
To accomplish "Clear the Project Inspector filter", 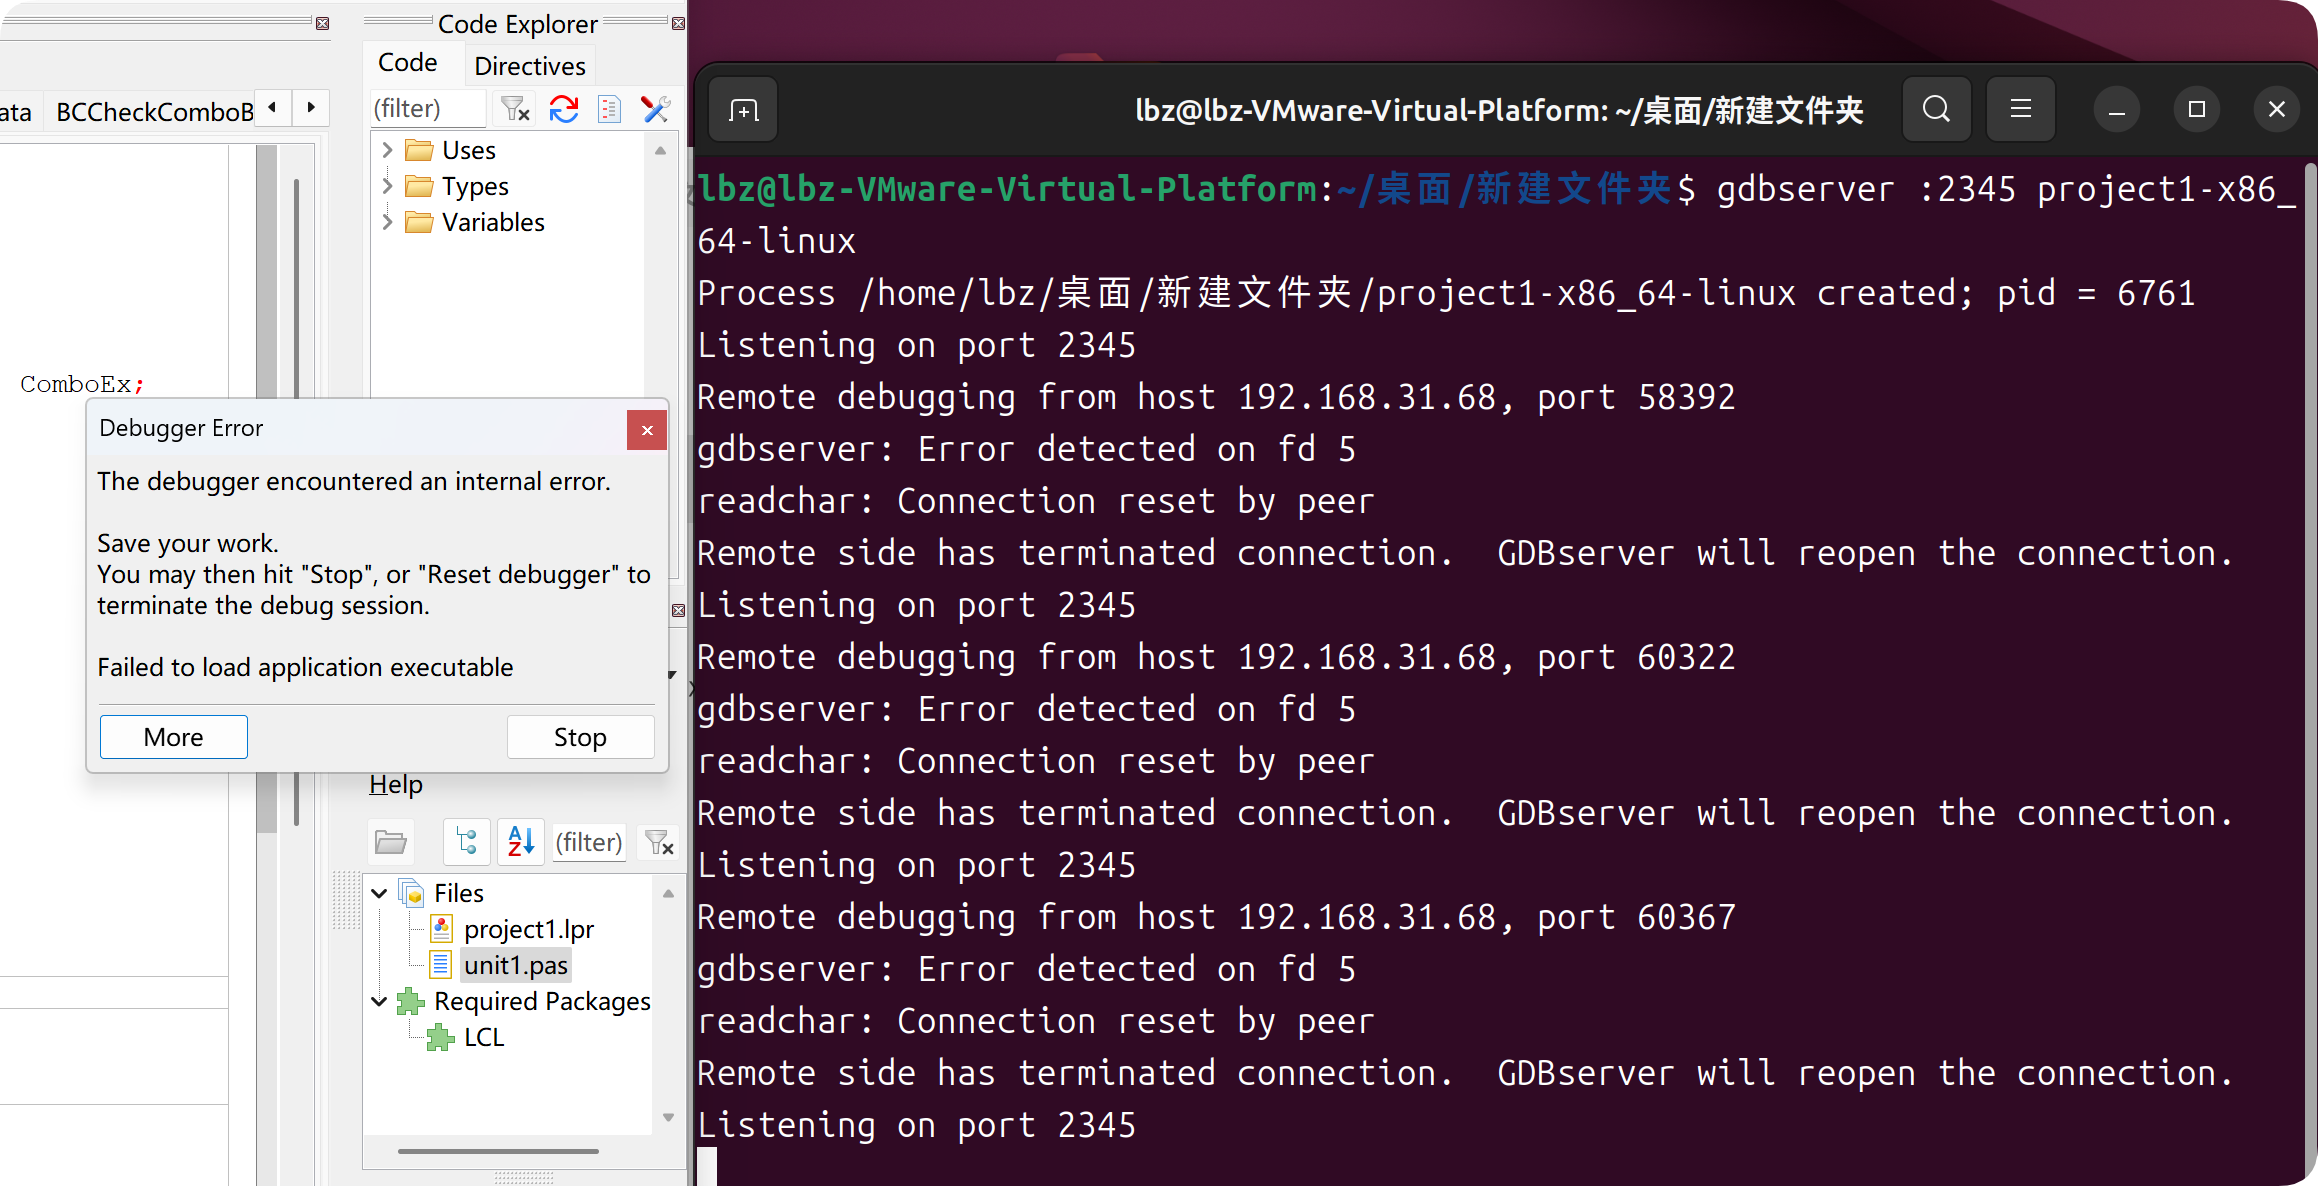I will click(x=659, y=842).
